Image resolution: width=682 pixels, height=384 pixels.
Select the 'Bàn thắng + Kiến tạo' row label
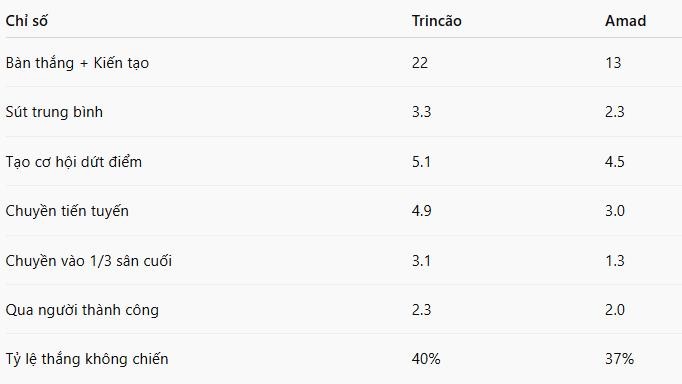(77, 63)
